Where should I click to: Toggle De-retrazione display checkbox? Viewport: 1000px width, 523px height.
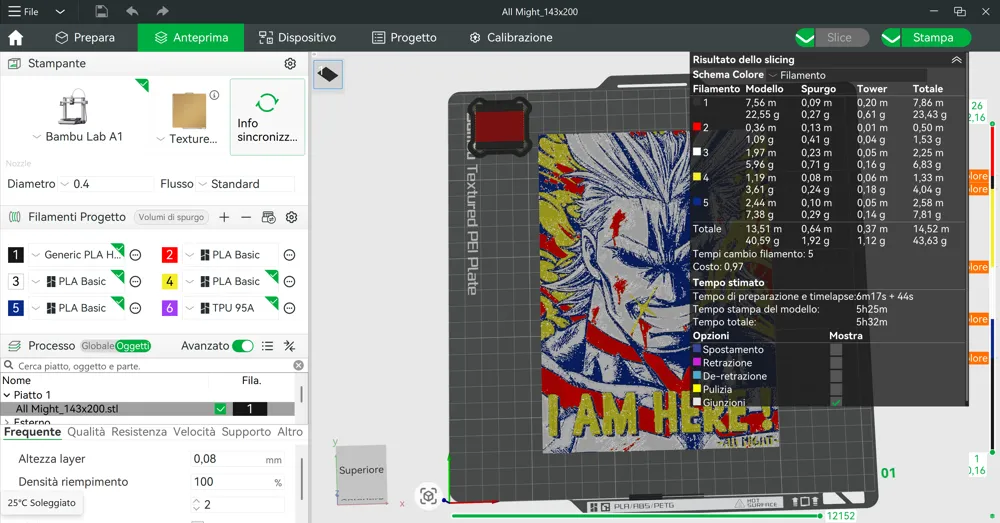[x=836, y=376]
